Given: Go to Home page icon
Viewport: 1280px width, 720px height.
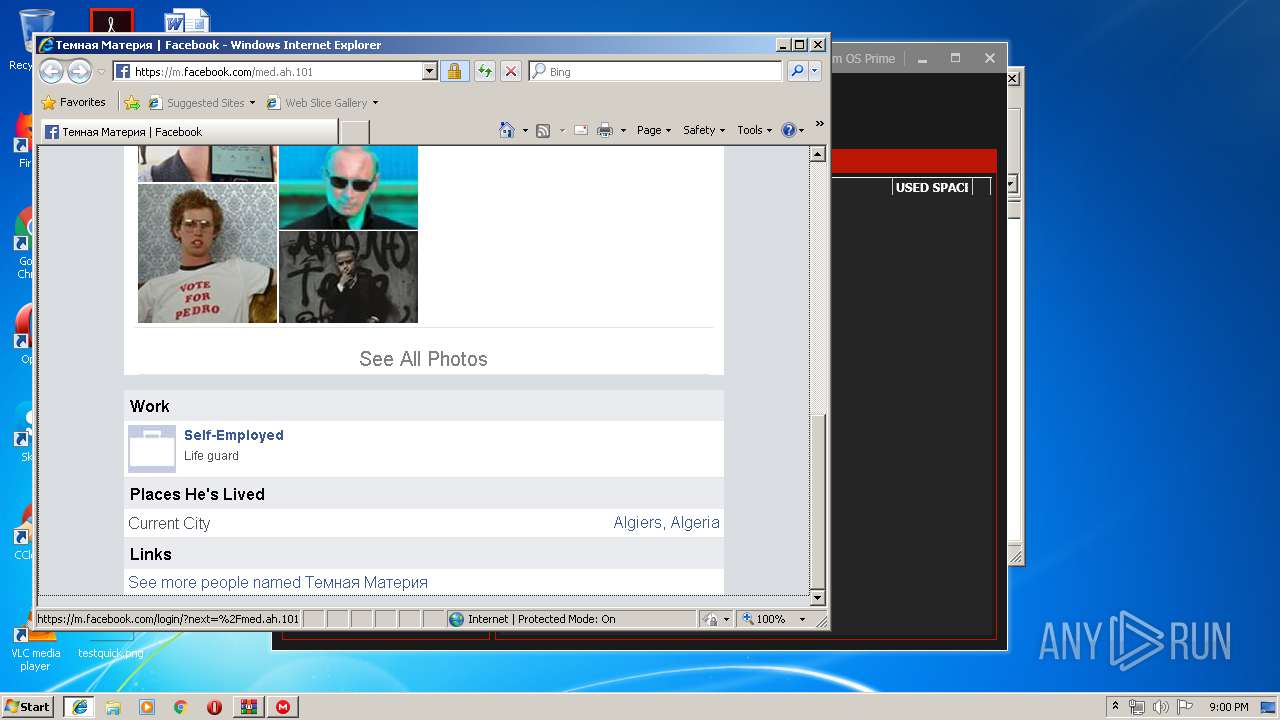Looking at the screenshot, I should [507, 130].
